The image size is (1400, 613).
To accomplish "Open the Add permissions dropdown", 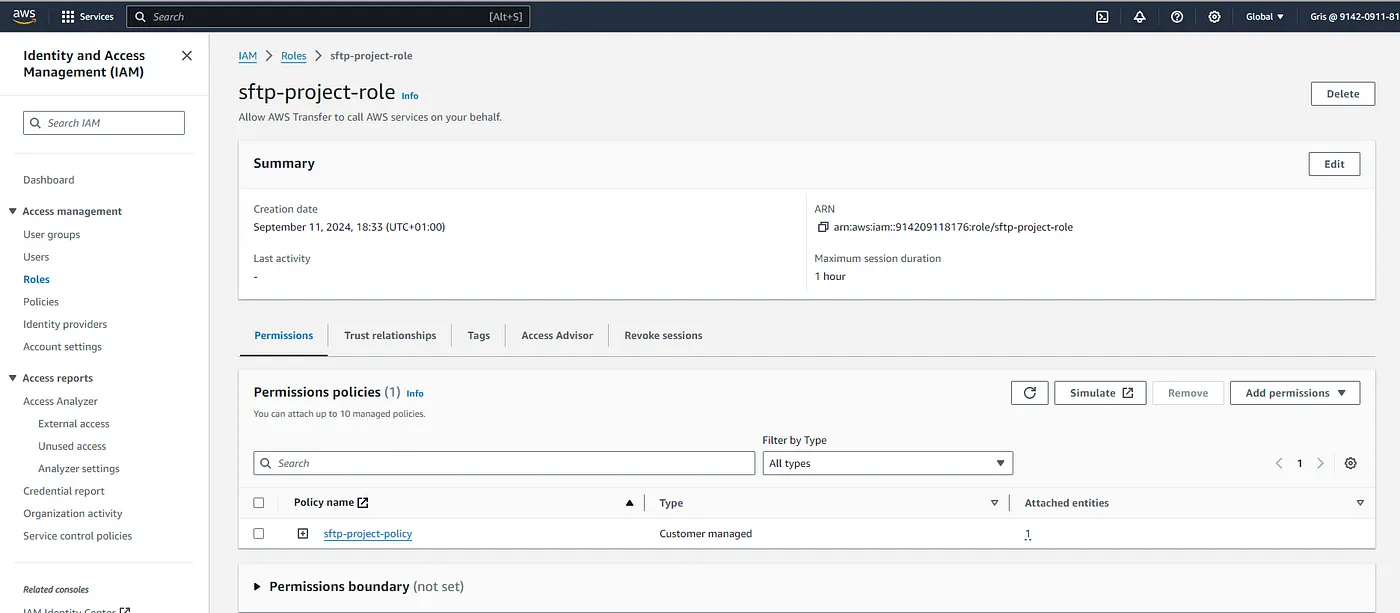I will click(1294, 393).
